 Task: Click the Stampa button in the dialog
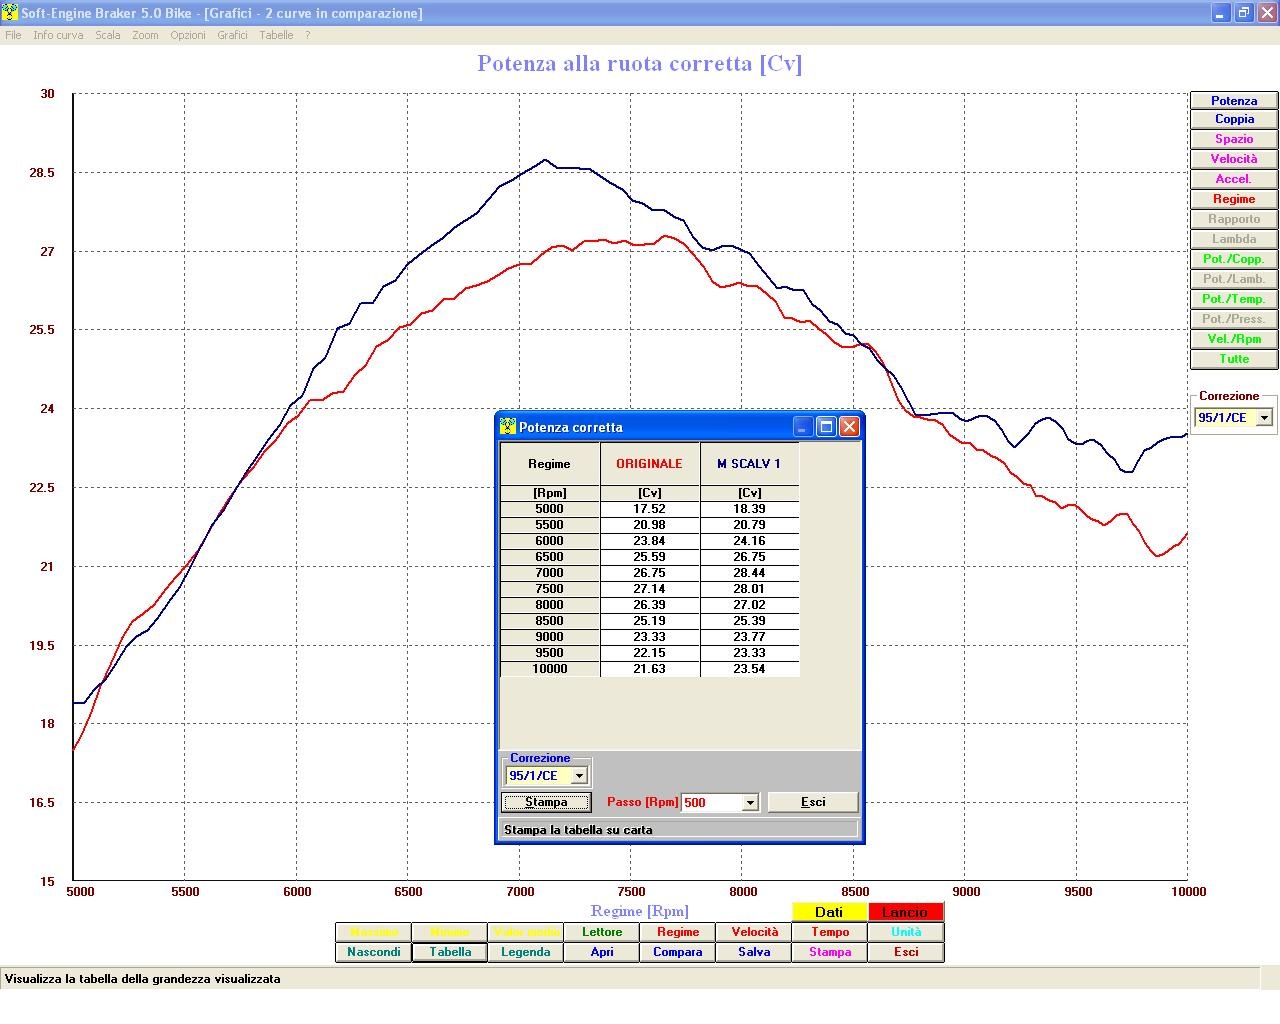coord(546,802)
